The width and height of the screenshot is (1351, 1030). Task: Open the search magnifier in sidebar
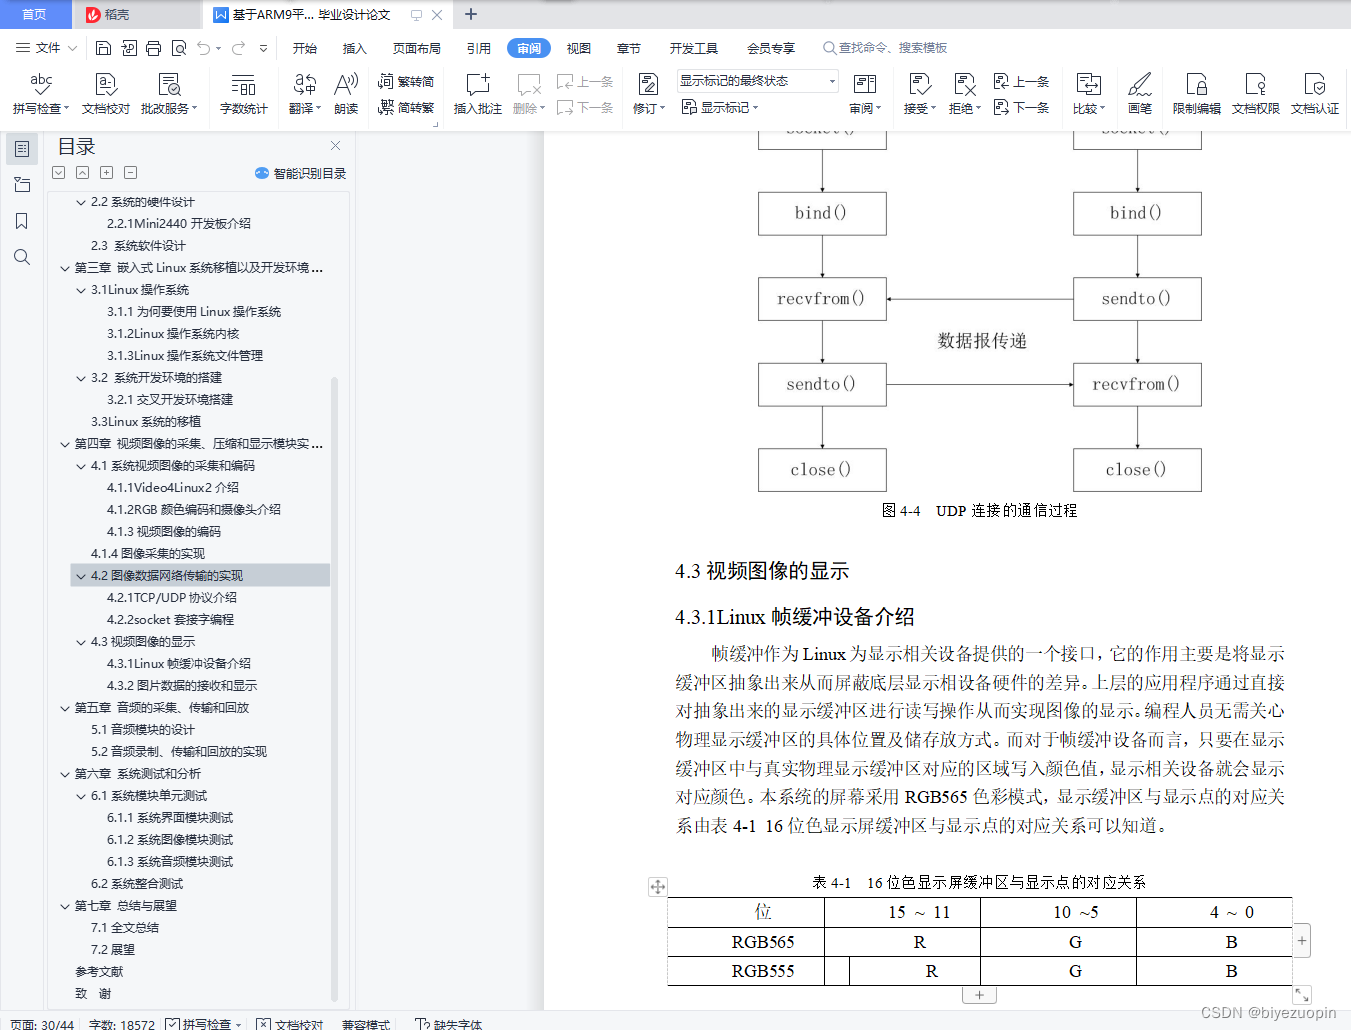pos(22,257)
